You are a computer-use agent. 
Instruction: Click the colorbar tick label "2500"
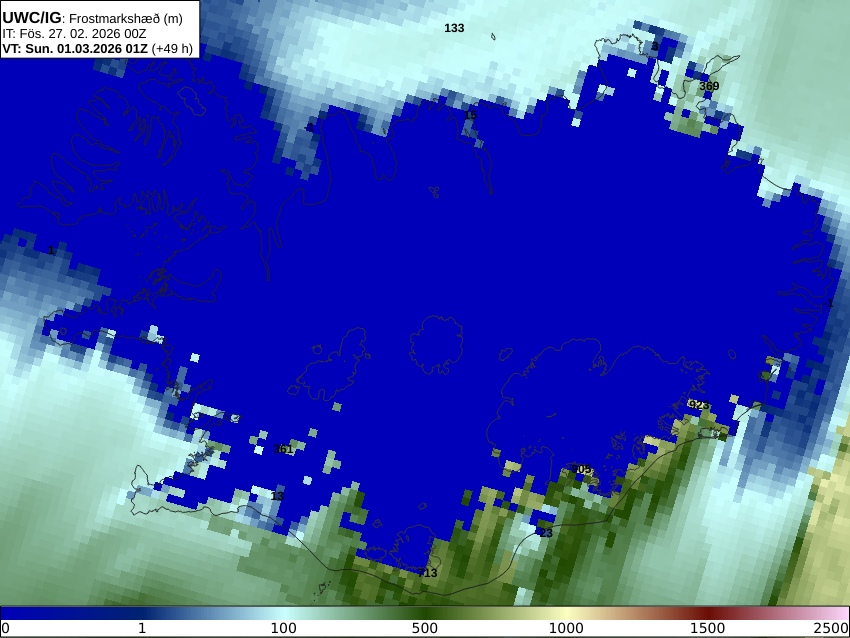(x=830, y=628)
